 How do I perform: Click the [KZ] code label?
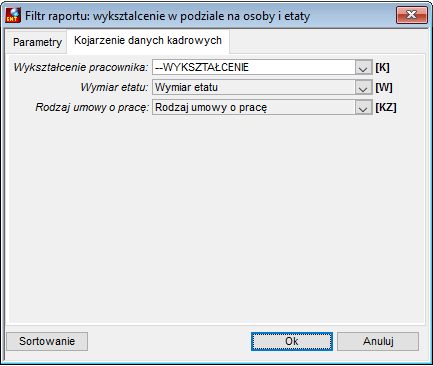point(386,108)
